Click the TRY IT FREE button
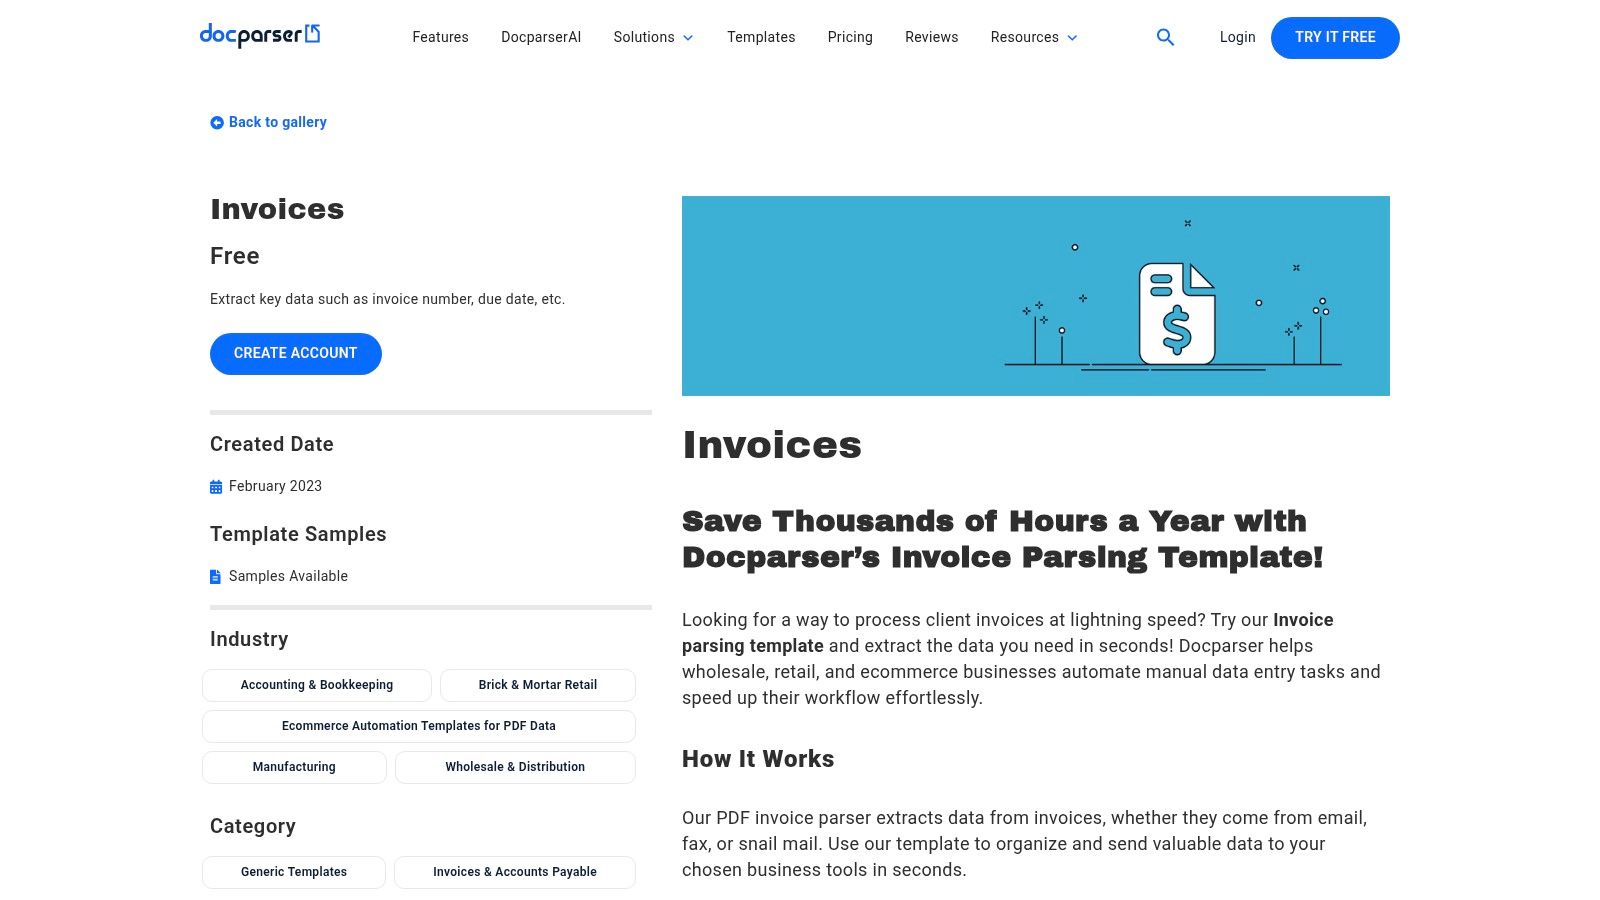 click(1335, 37)
